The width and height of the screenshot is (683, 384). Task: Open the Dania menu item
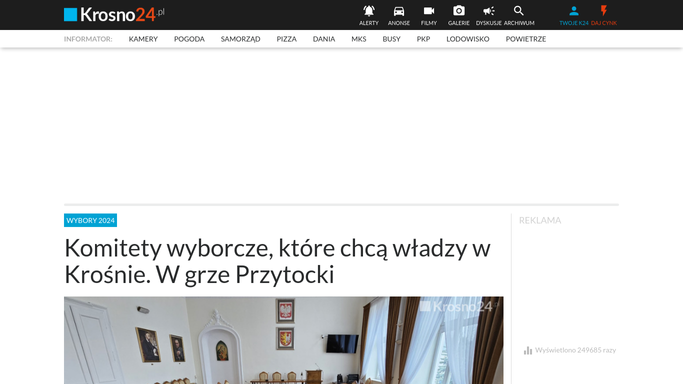(324, 39)
